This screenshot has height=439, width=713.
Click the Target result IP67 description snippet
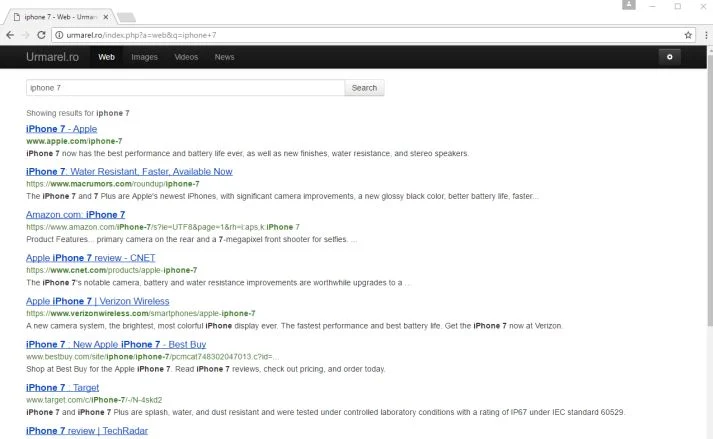[x=326, y=412]
